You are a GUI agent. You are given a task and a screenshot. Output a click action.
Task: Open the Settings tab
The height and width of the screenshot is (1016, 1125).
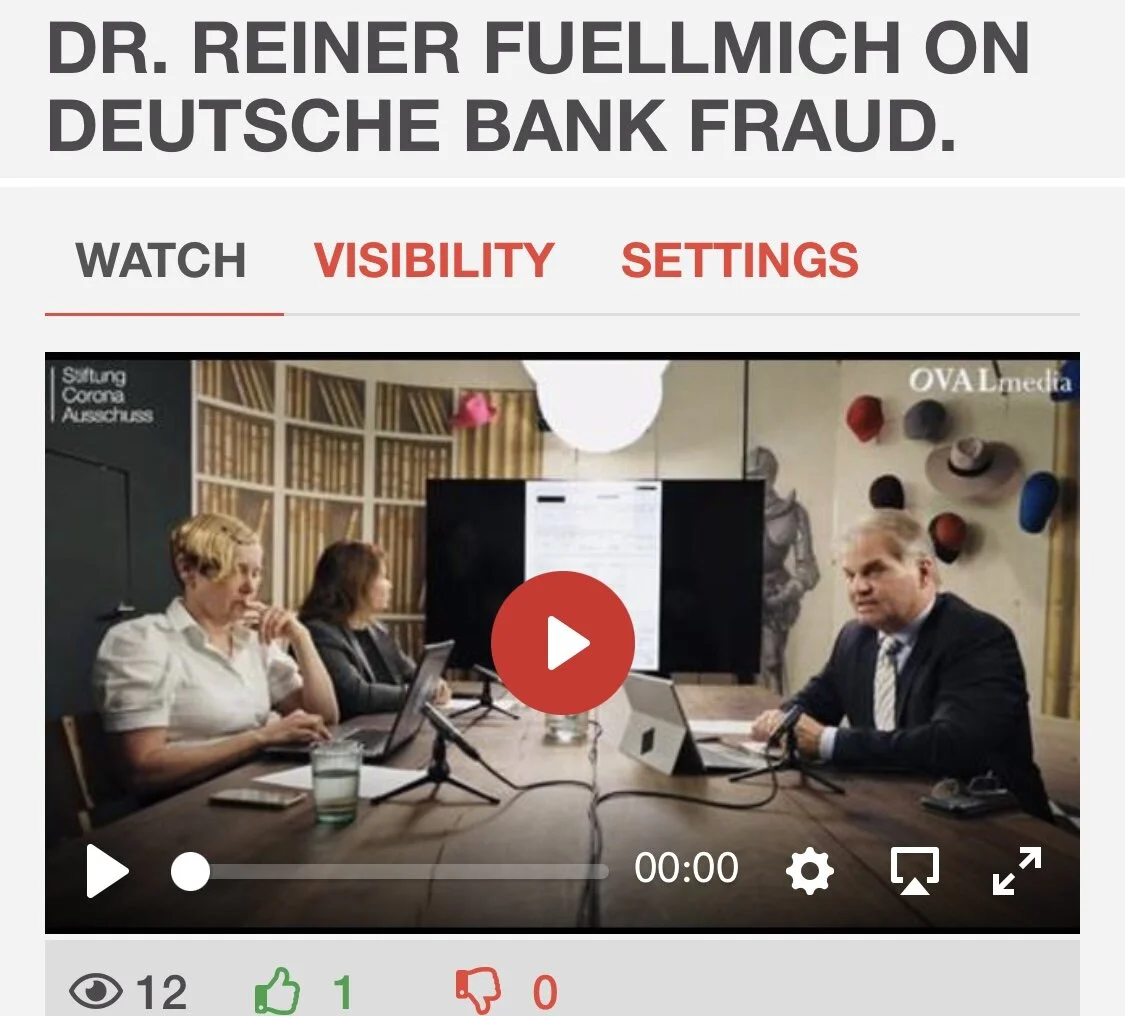coord(740,260)
